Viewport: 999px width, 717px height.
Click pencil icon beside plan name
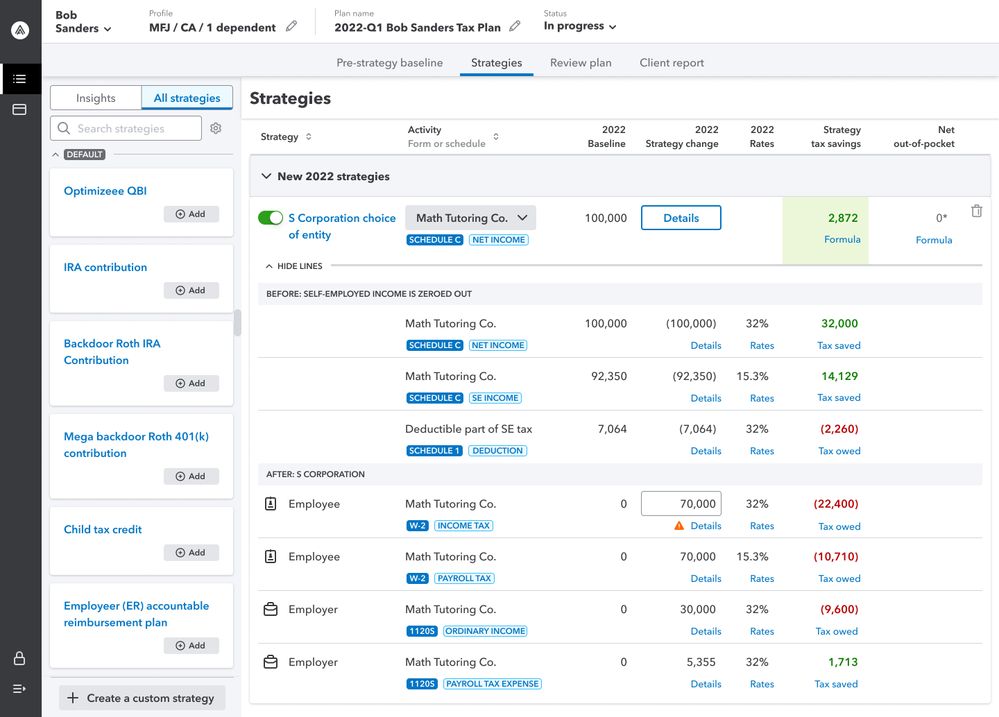515,27
